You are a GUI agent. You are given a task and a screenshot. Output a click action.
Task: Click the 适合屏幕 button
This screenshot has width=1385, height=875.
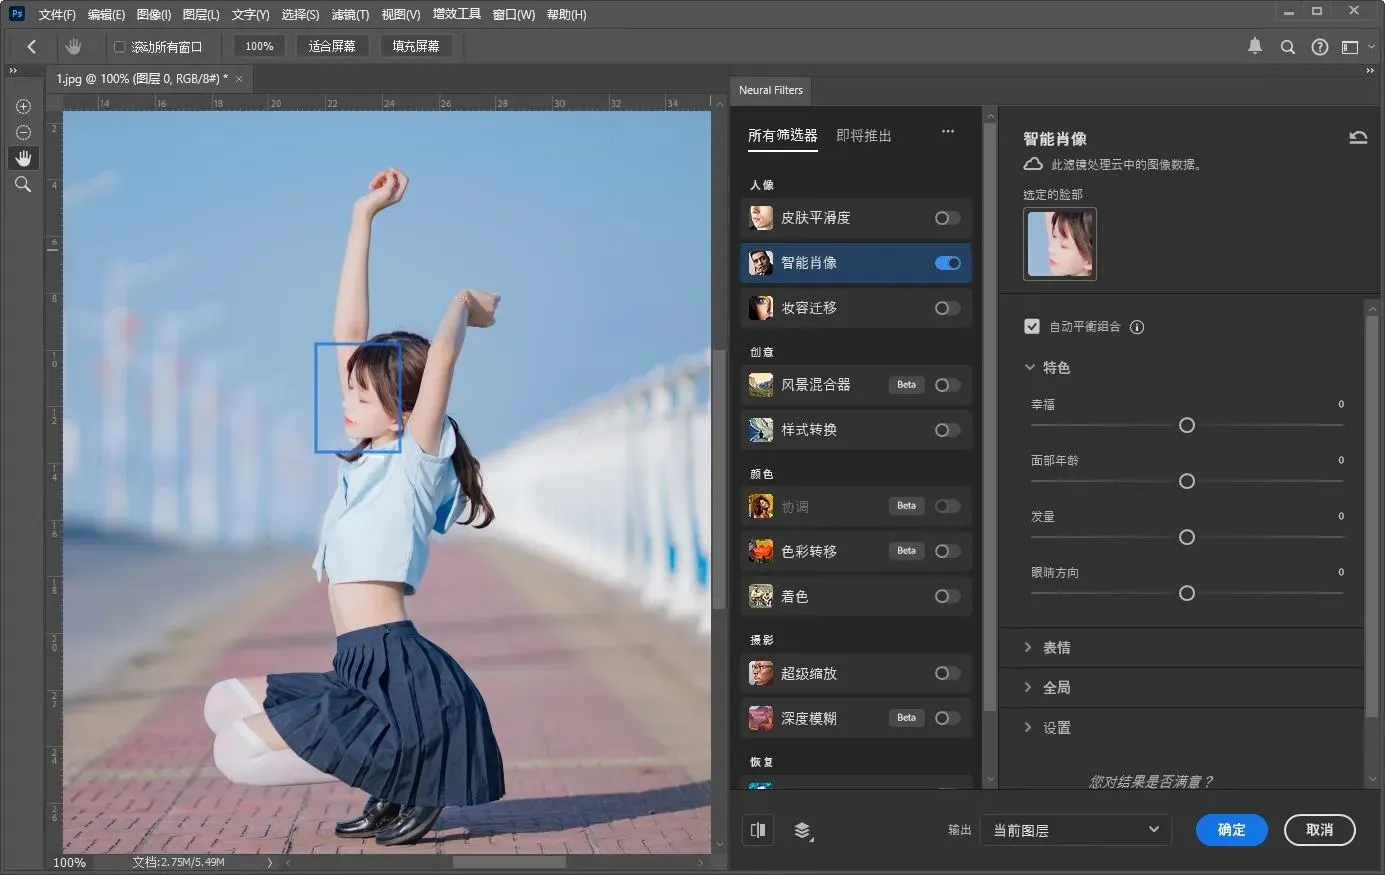(x=332, y=46)
